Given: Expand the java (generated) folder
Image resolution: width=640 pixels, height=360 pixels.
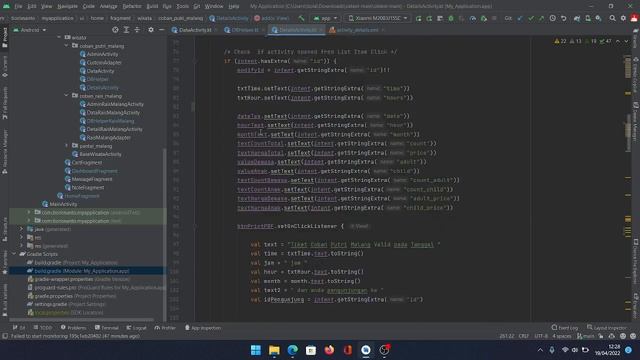Looking at the screenshot, I should 22,229.
